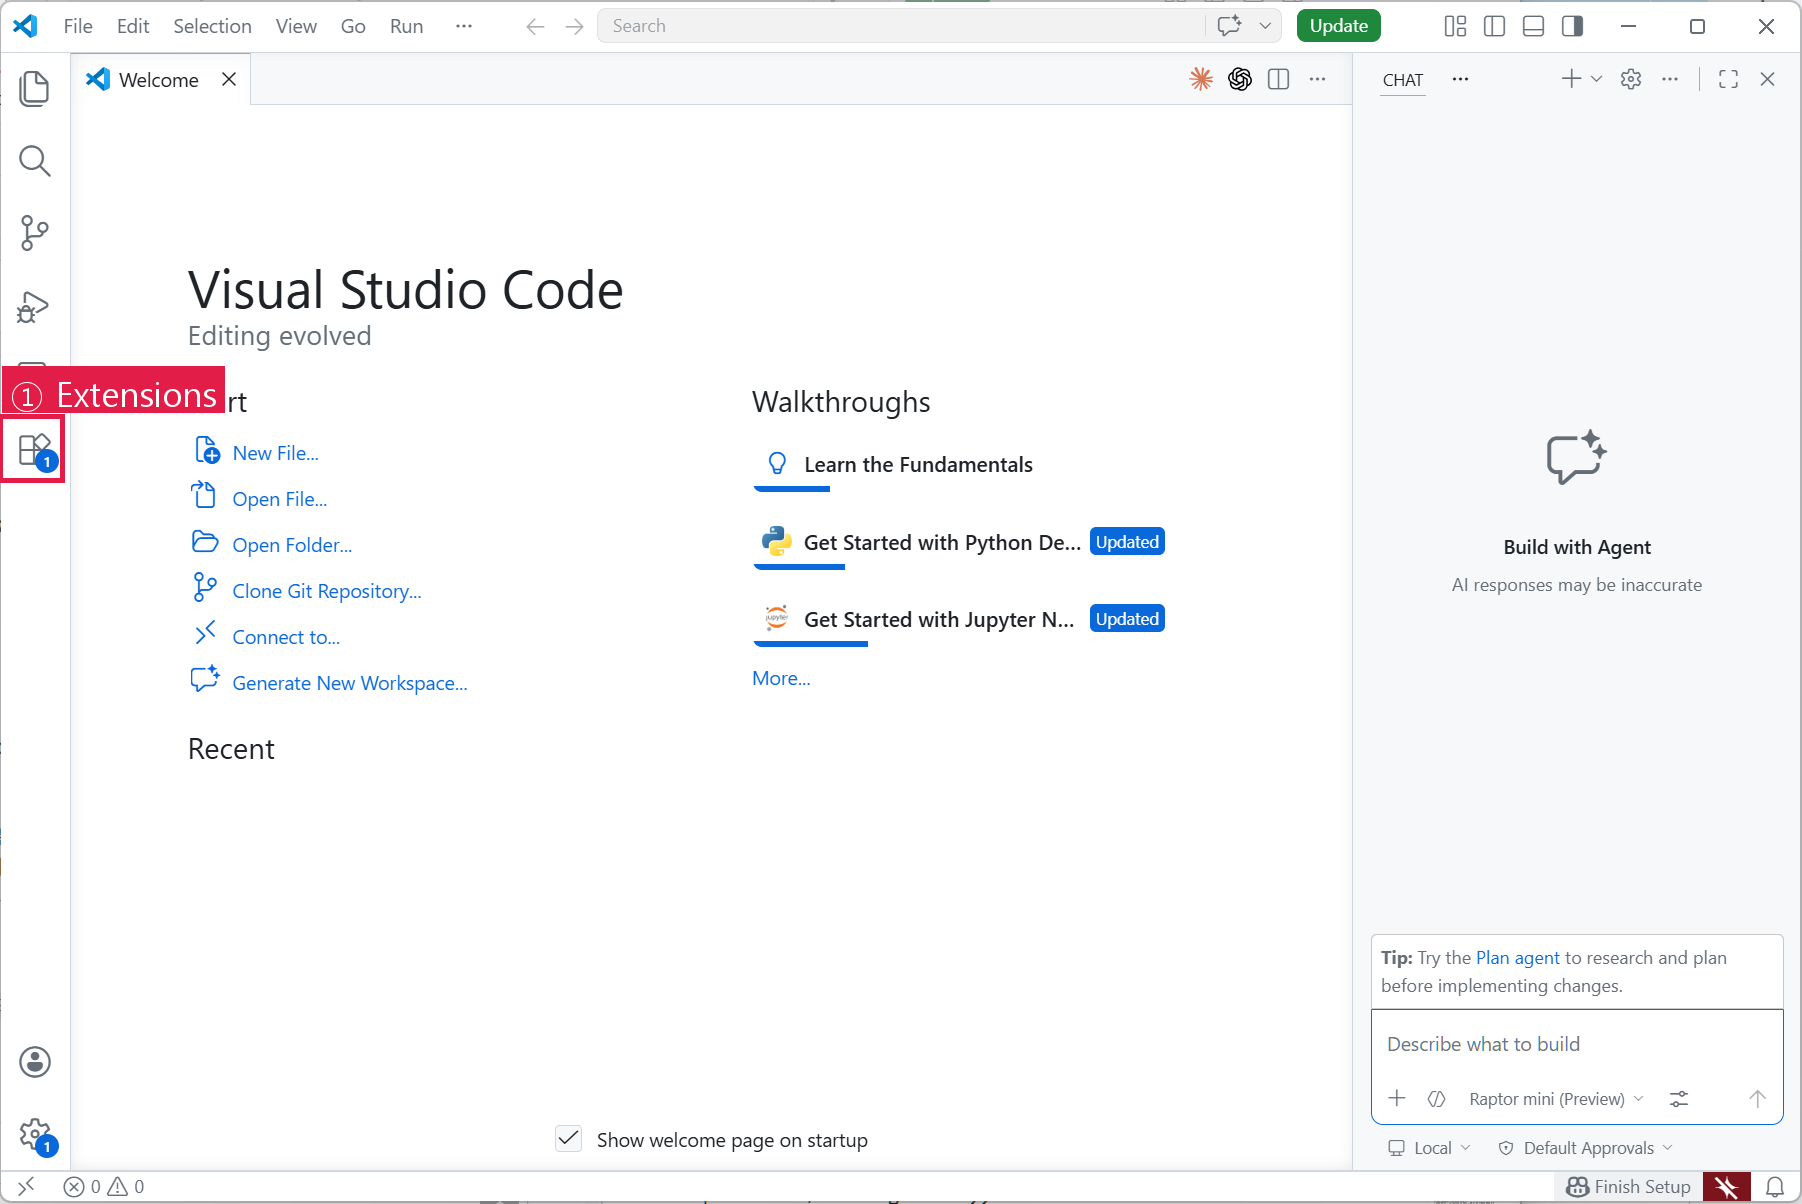Open the Accounts menu icon
1802x1204 pixels.
point(35,1062)
